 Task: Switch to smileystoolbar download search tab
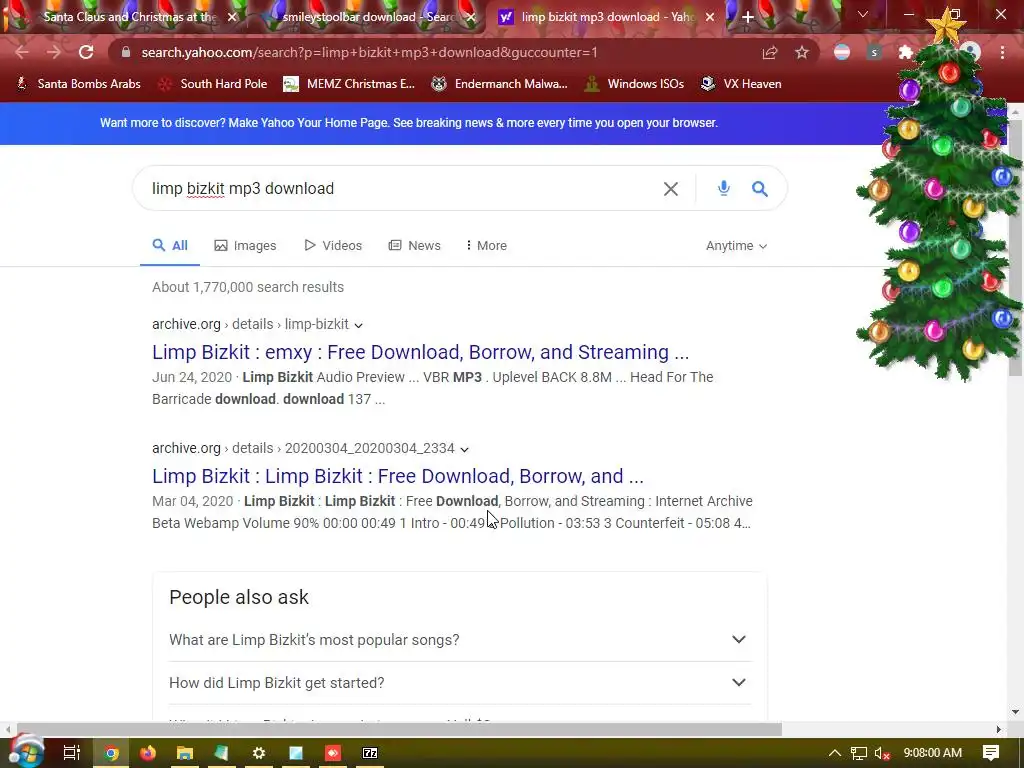click(366, 17)
